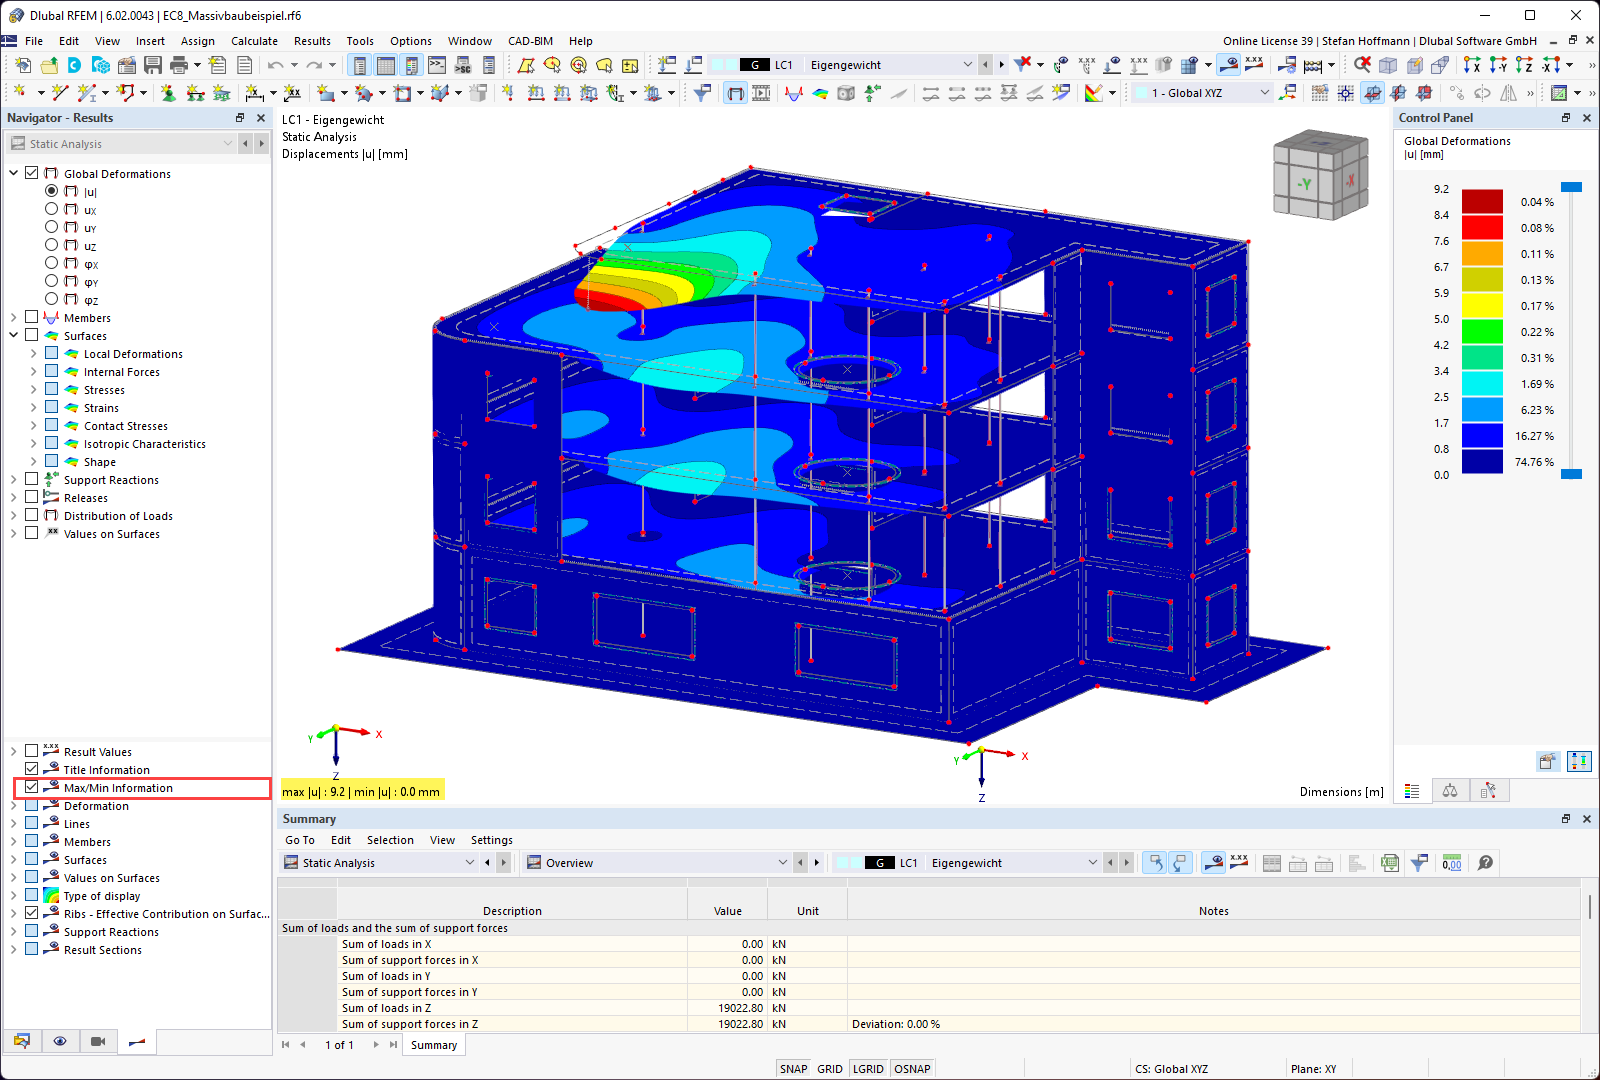The height and width of the screenshot is (1080, 1600).
Task: Click the Control Panel color scale tab icon
Action: 1412,791
